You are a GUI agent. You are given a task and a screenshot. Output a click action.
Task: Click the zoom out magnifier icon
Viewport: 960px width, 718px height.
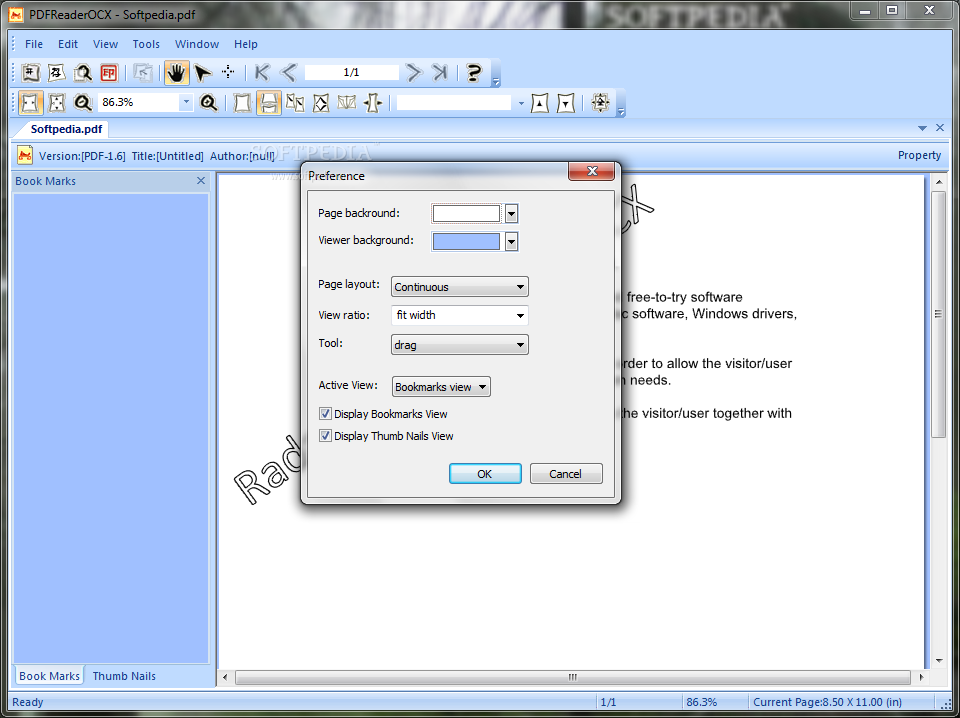(x=83, y=103)
